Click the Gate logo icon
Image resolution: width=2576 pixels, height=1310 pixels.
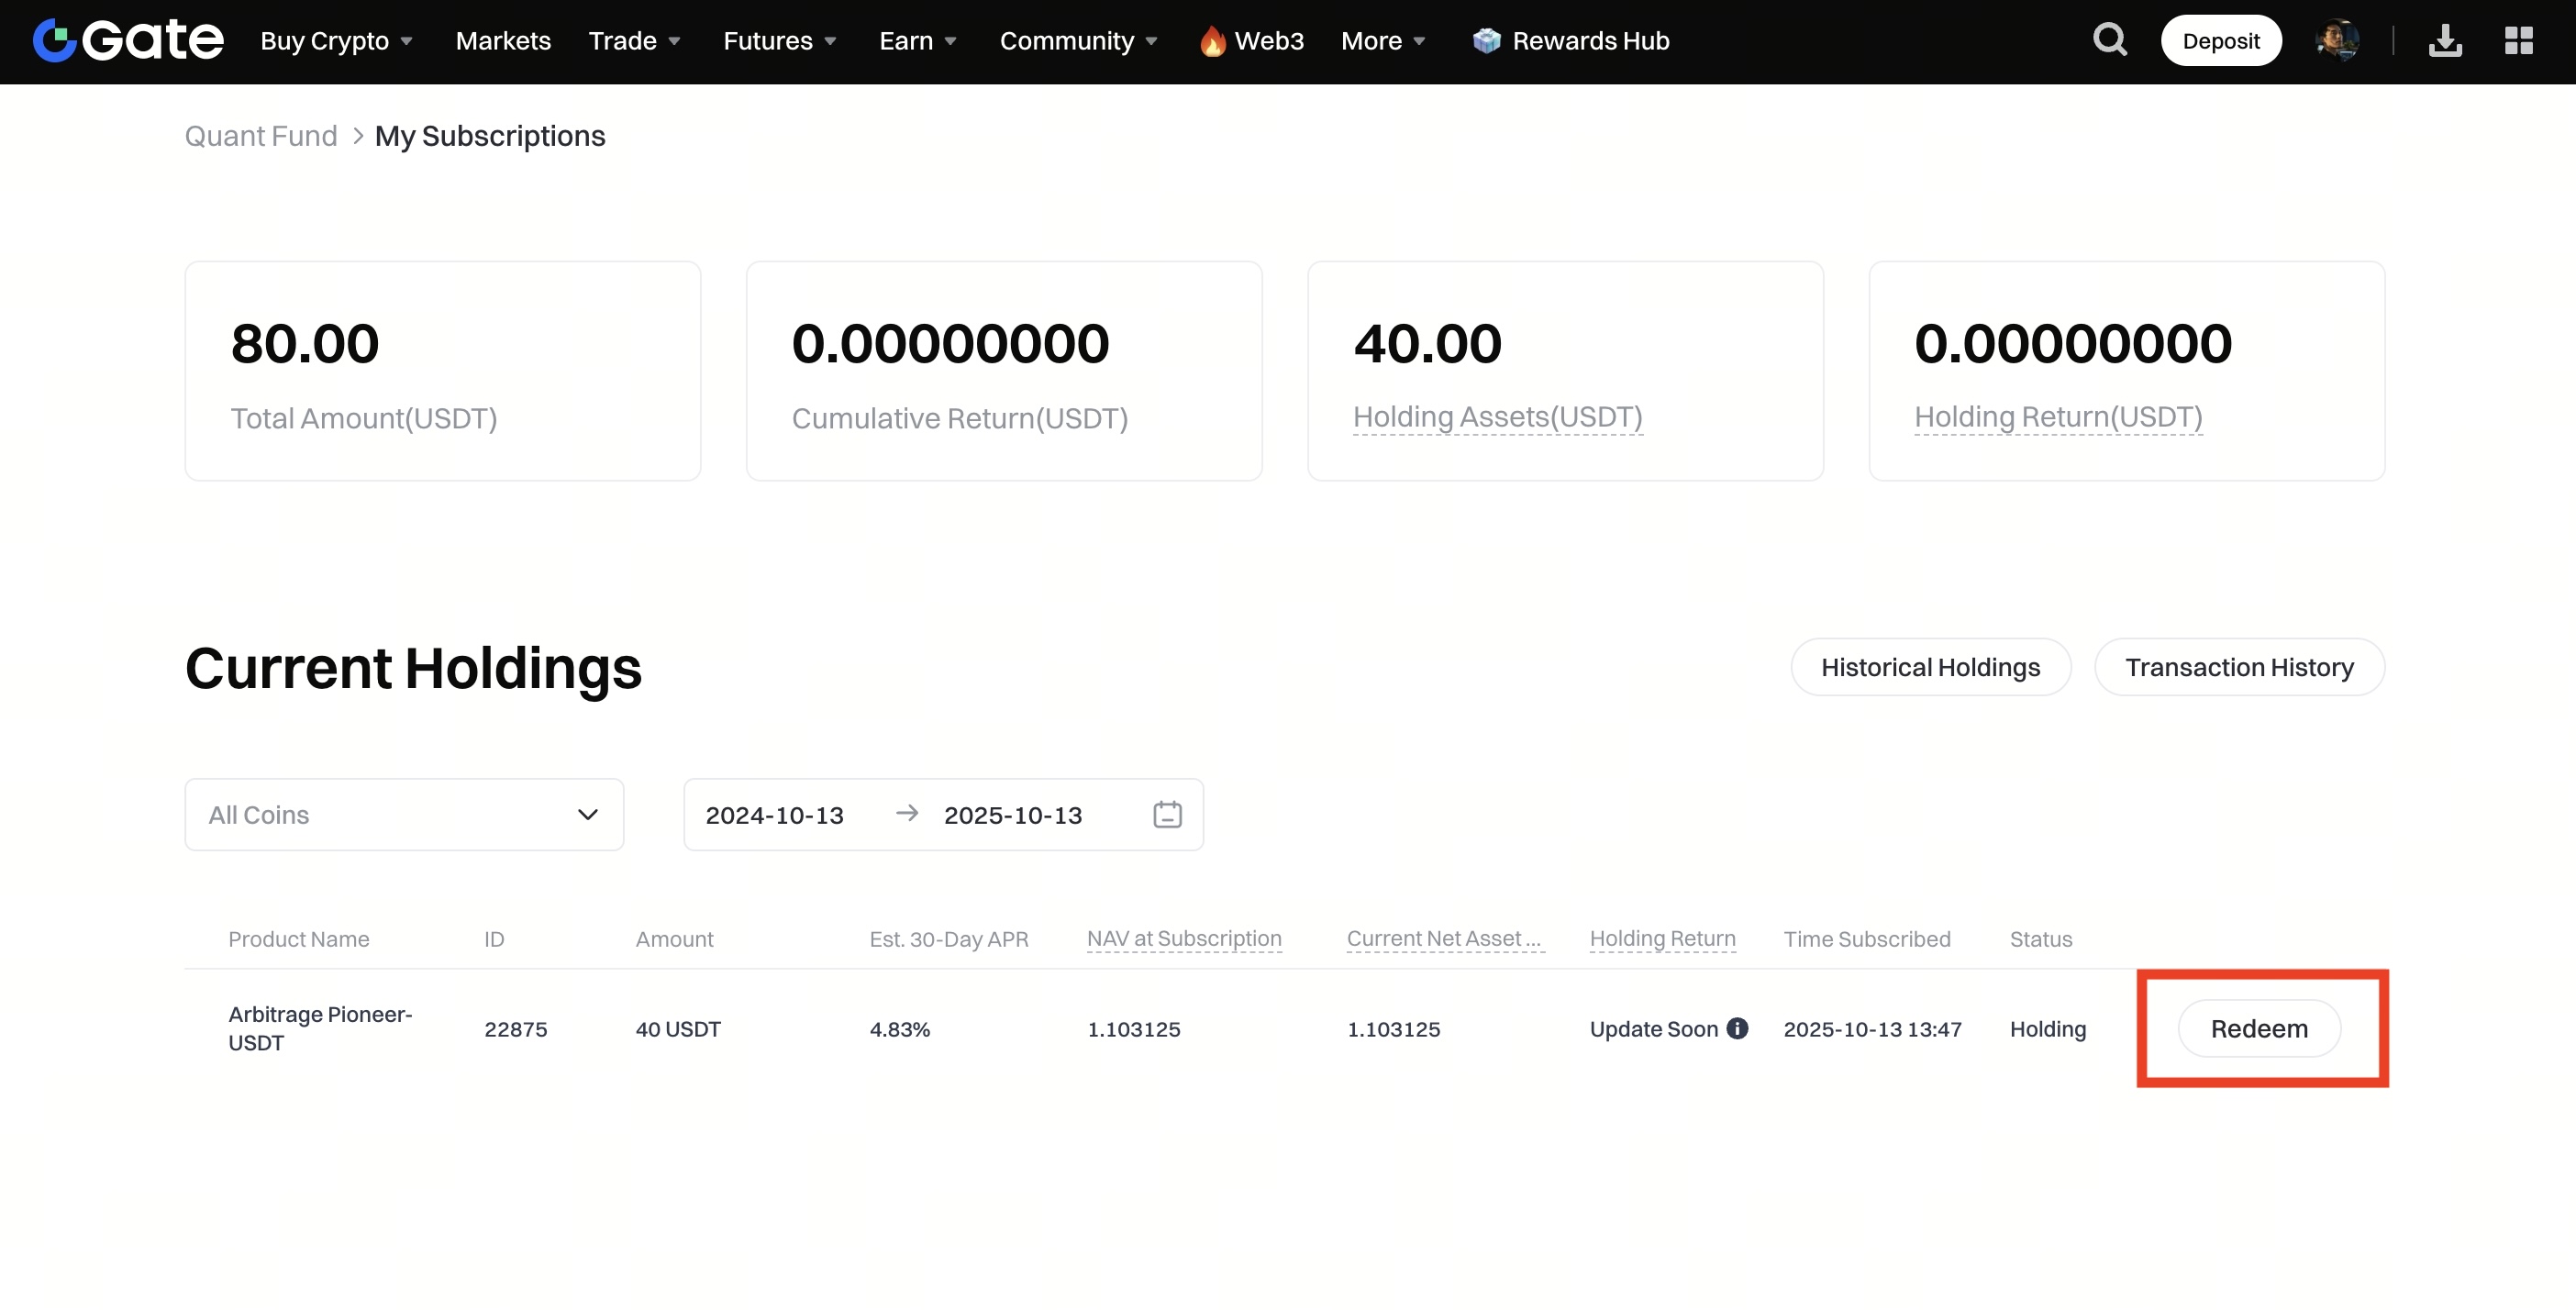(54, 41)
